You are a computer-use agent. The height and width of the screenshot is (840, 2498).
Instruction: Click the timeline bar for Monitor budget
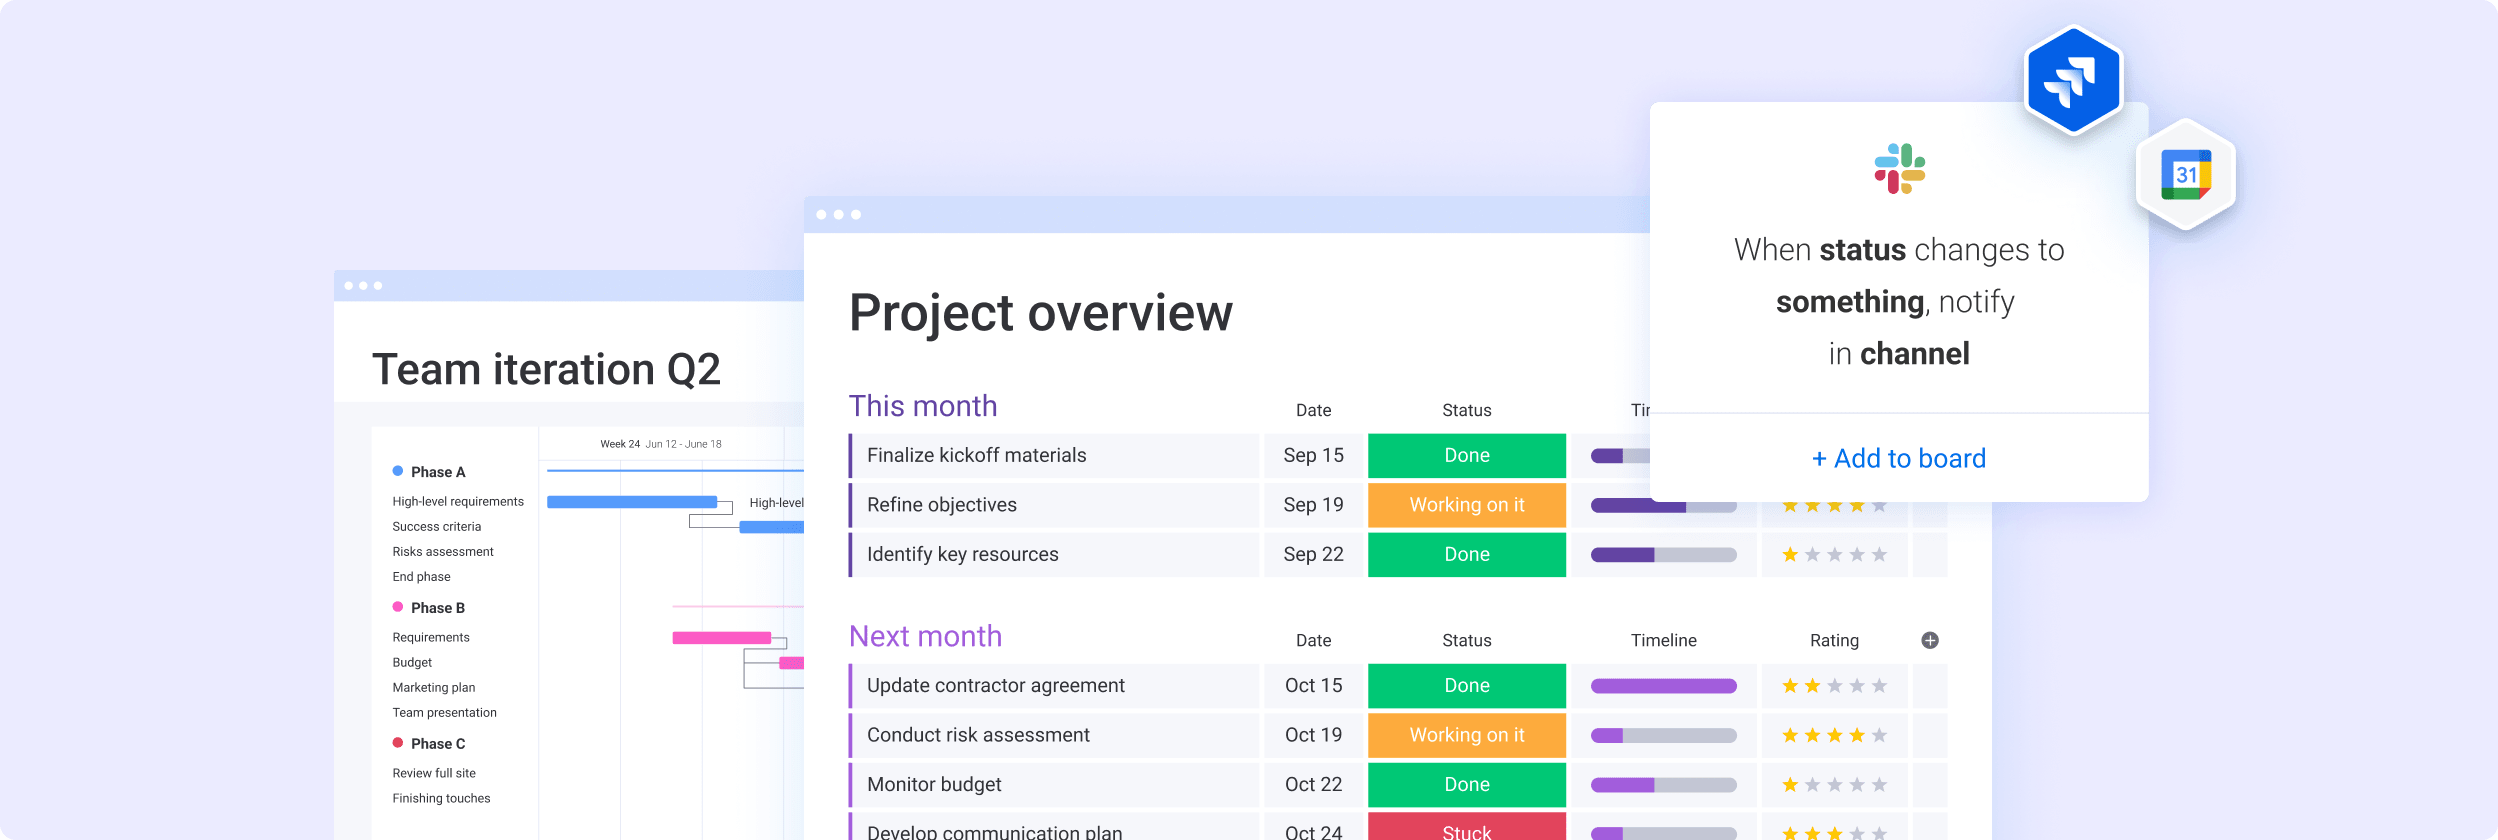point(1664,785)
